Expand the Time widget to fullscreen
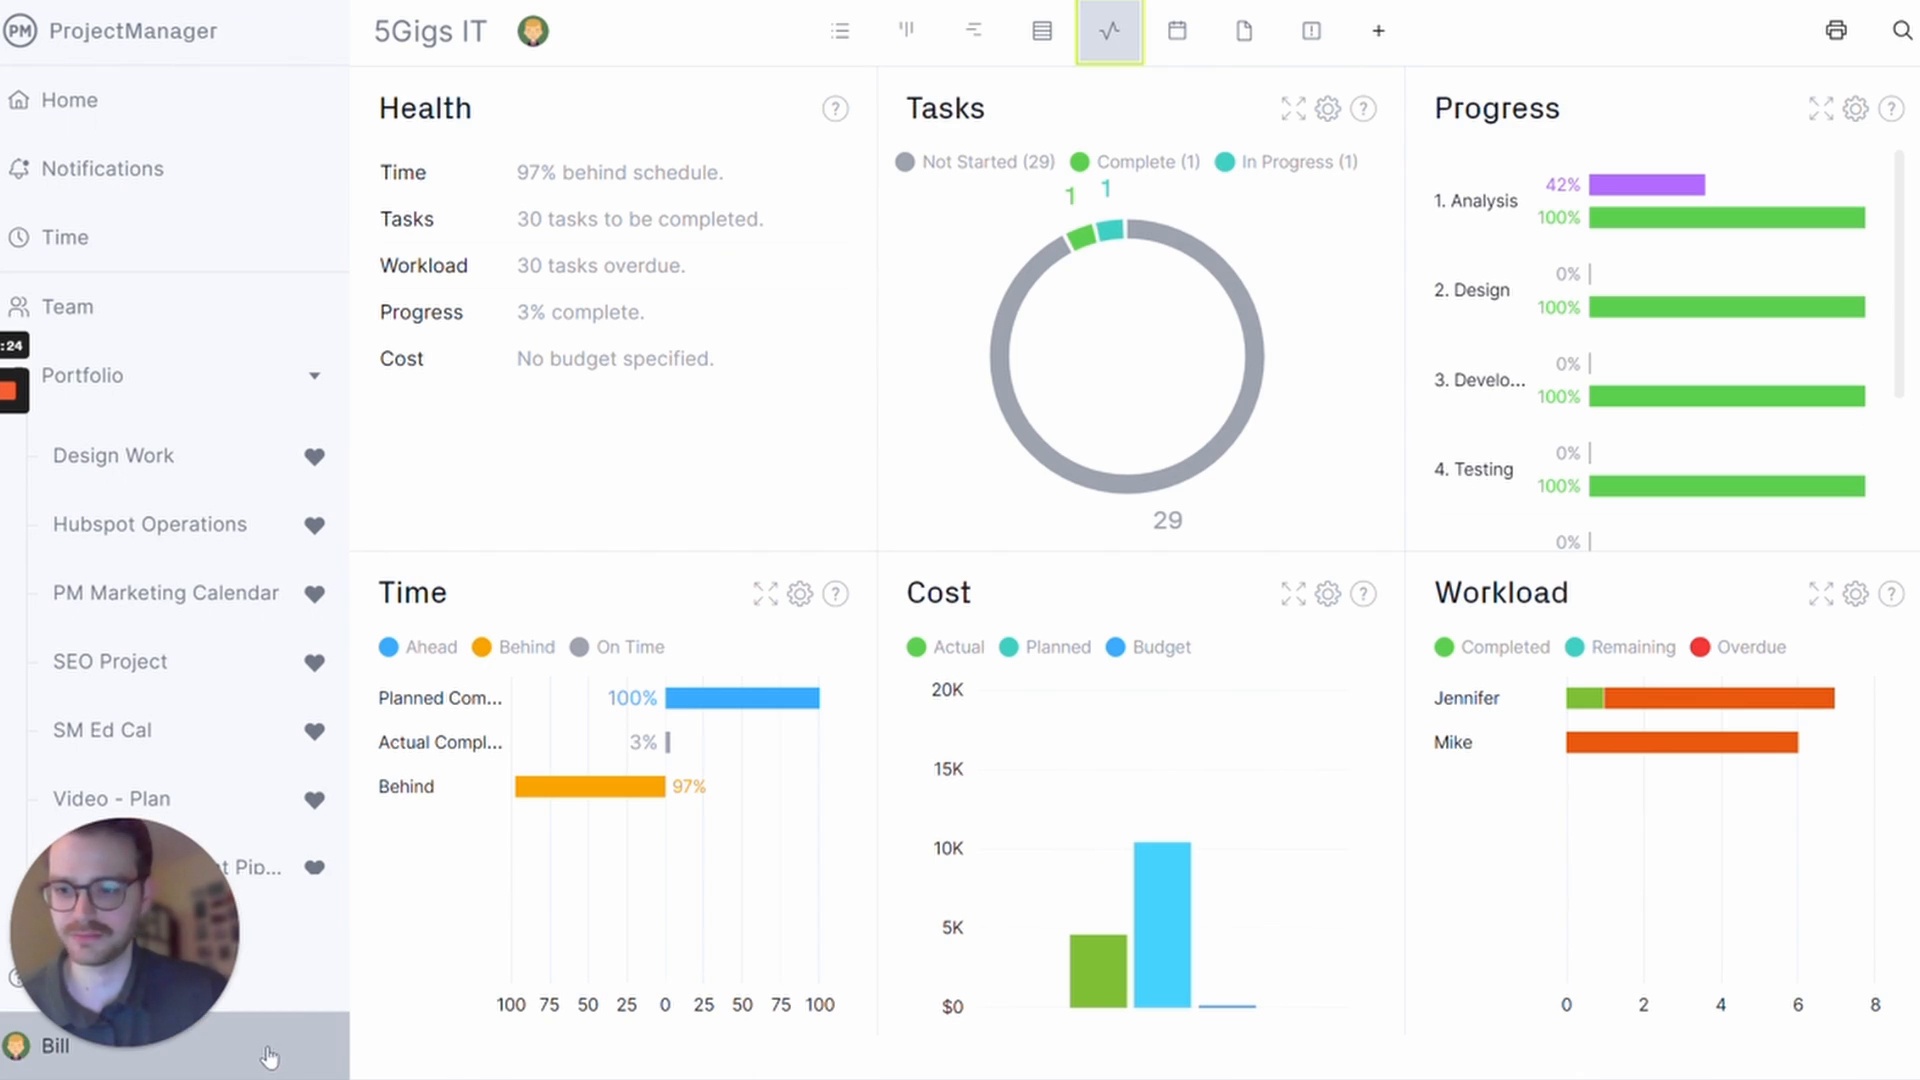The image size is (1920, 1080). 765,594
